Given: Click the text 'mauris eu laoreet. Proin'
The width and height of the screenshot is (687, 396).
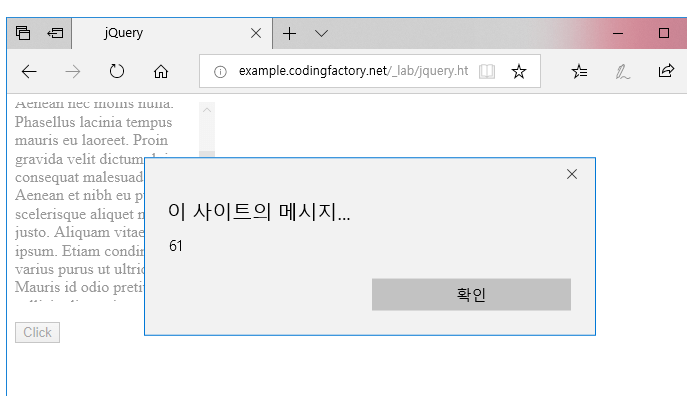Looking at the screenshot, I should click(x=91, y=140).
